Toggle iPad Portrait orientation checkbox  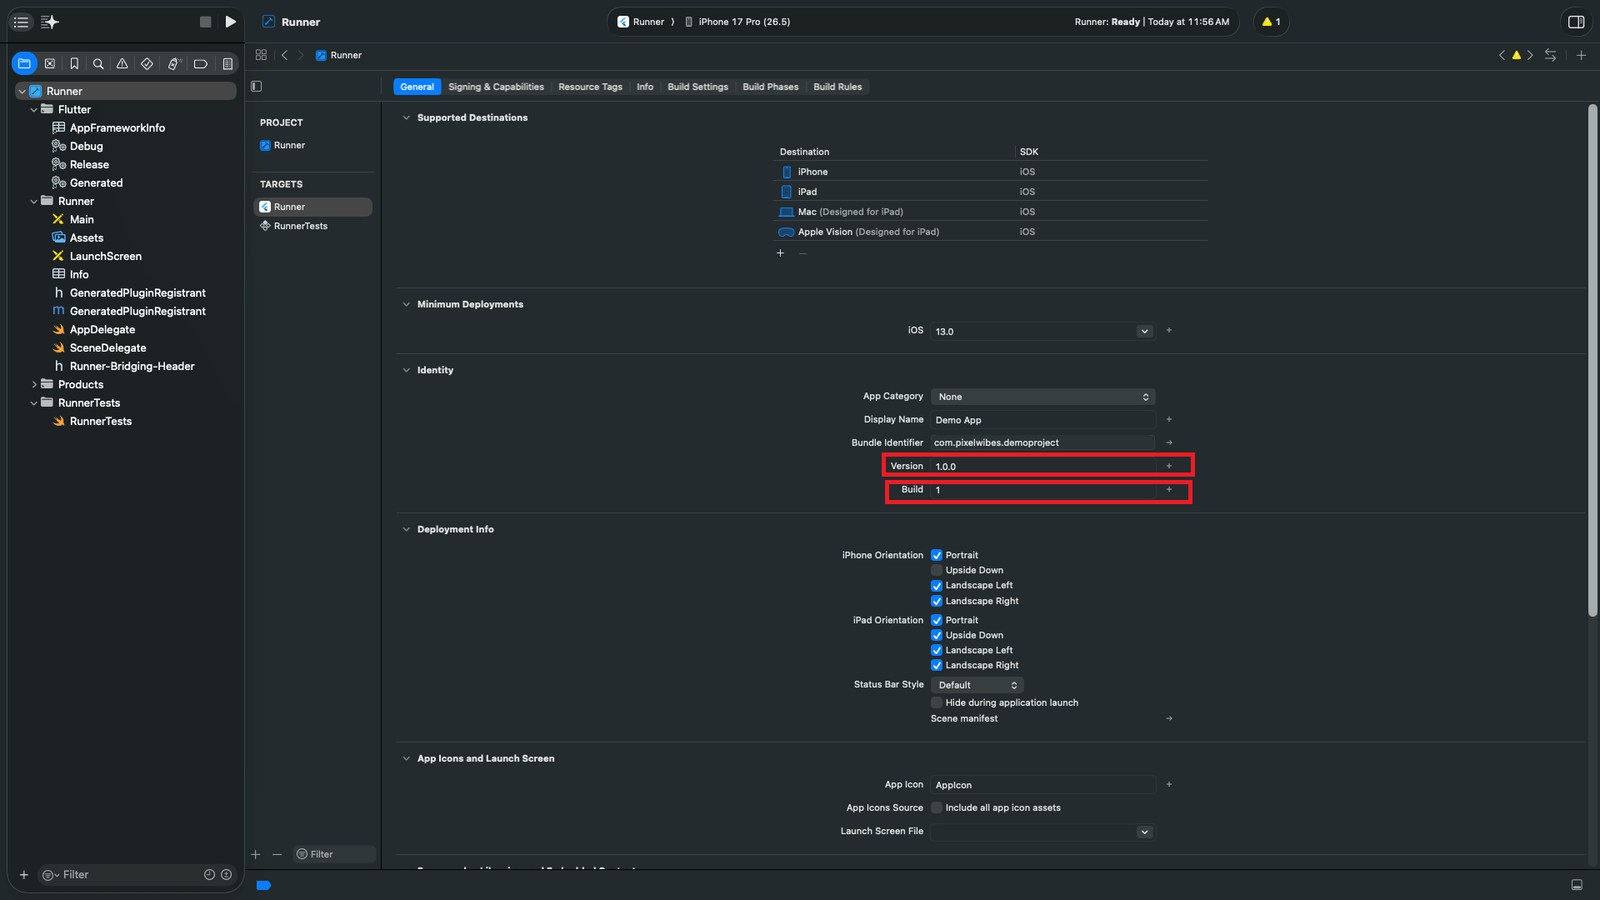click(937, 620)
